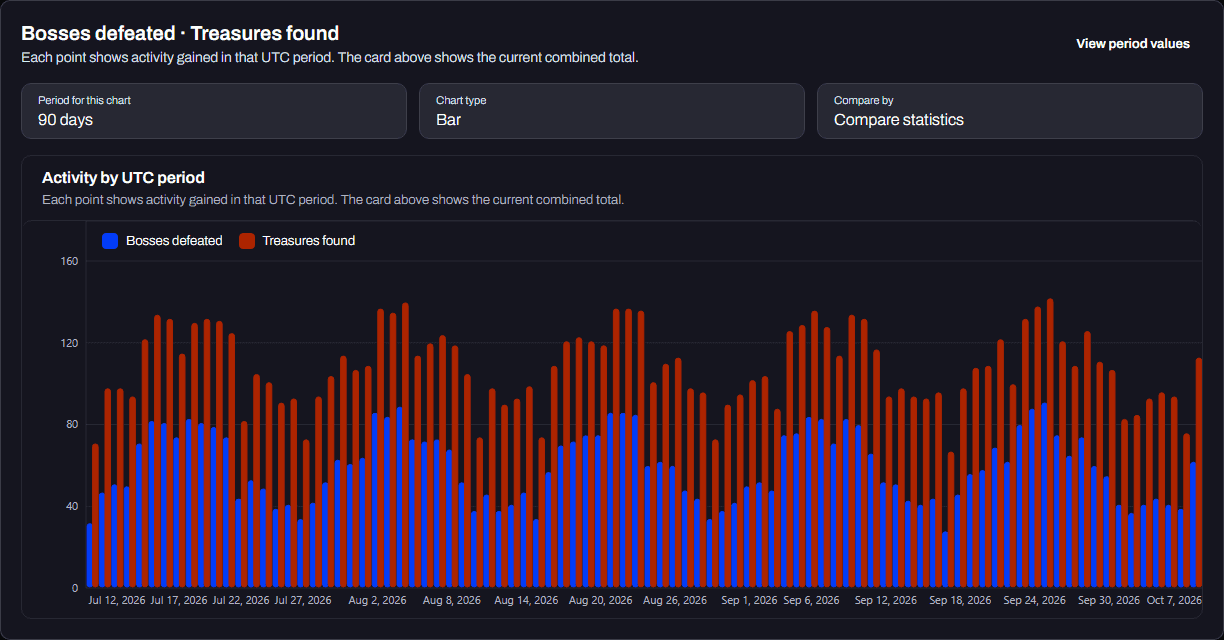Toggle the Treasures found legend swatch
The image size is (1224, 640).
point(246,241)
